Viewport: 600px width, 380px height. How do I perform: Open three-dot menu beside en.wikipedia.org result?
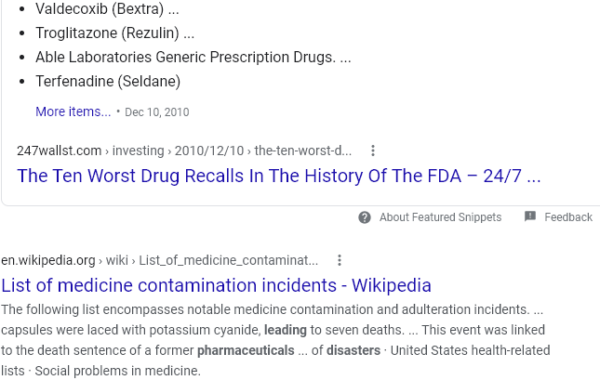click(x=339, y=261)
